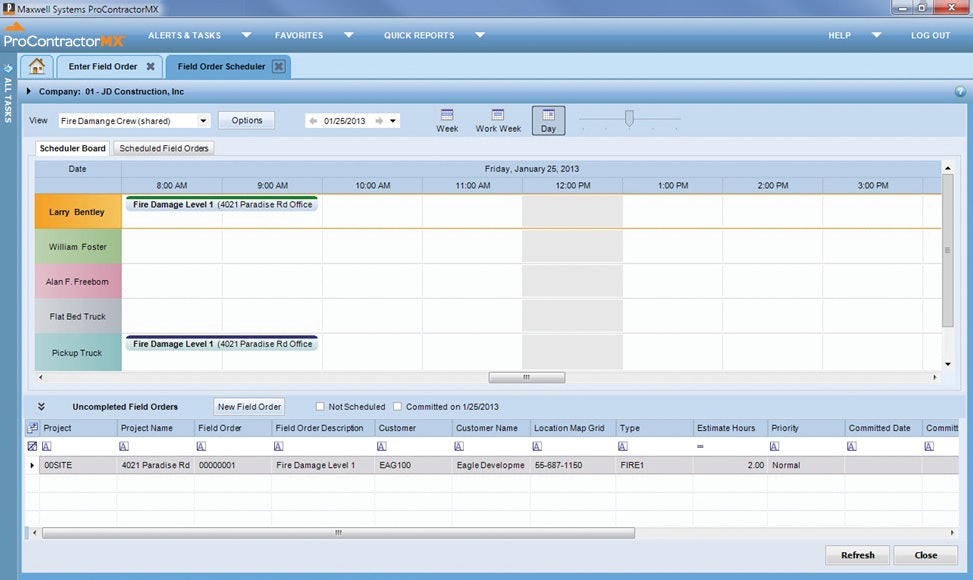Click the Refresh button
This screenshot has height=580, width=973.
[x=857, y=555]
